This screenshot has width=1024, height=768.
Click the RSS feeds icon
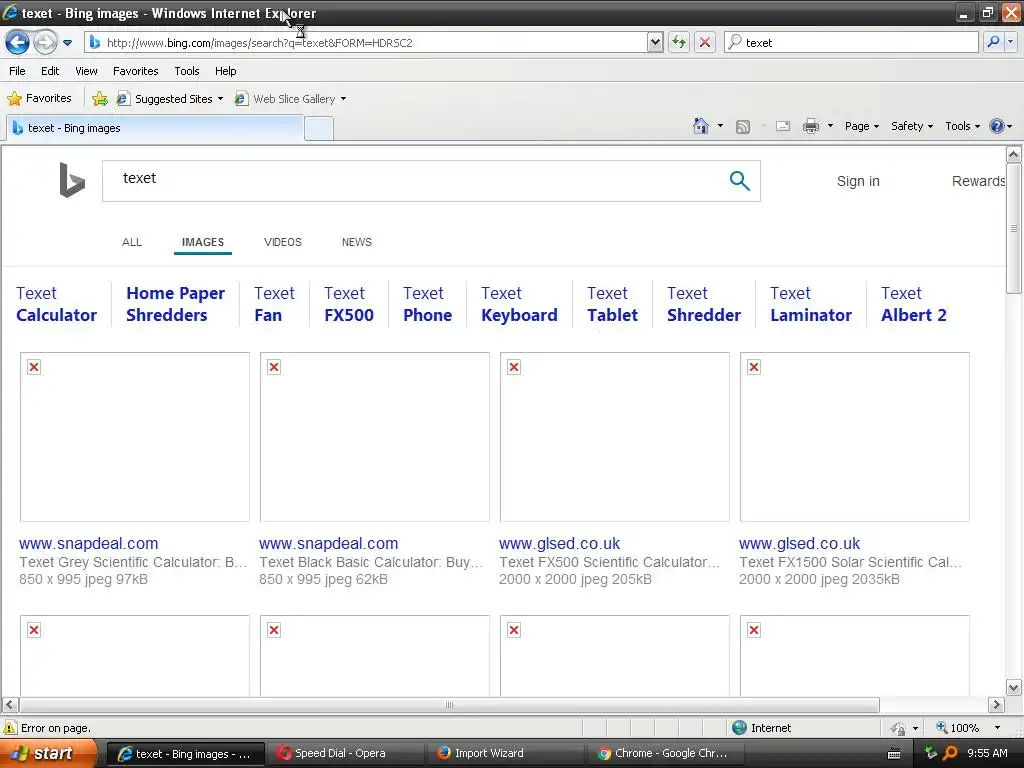coord(743,127)
